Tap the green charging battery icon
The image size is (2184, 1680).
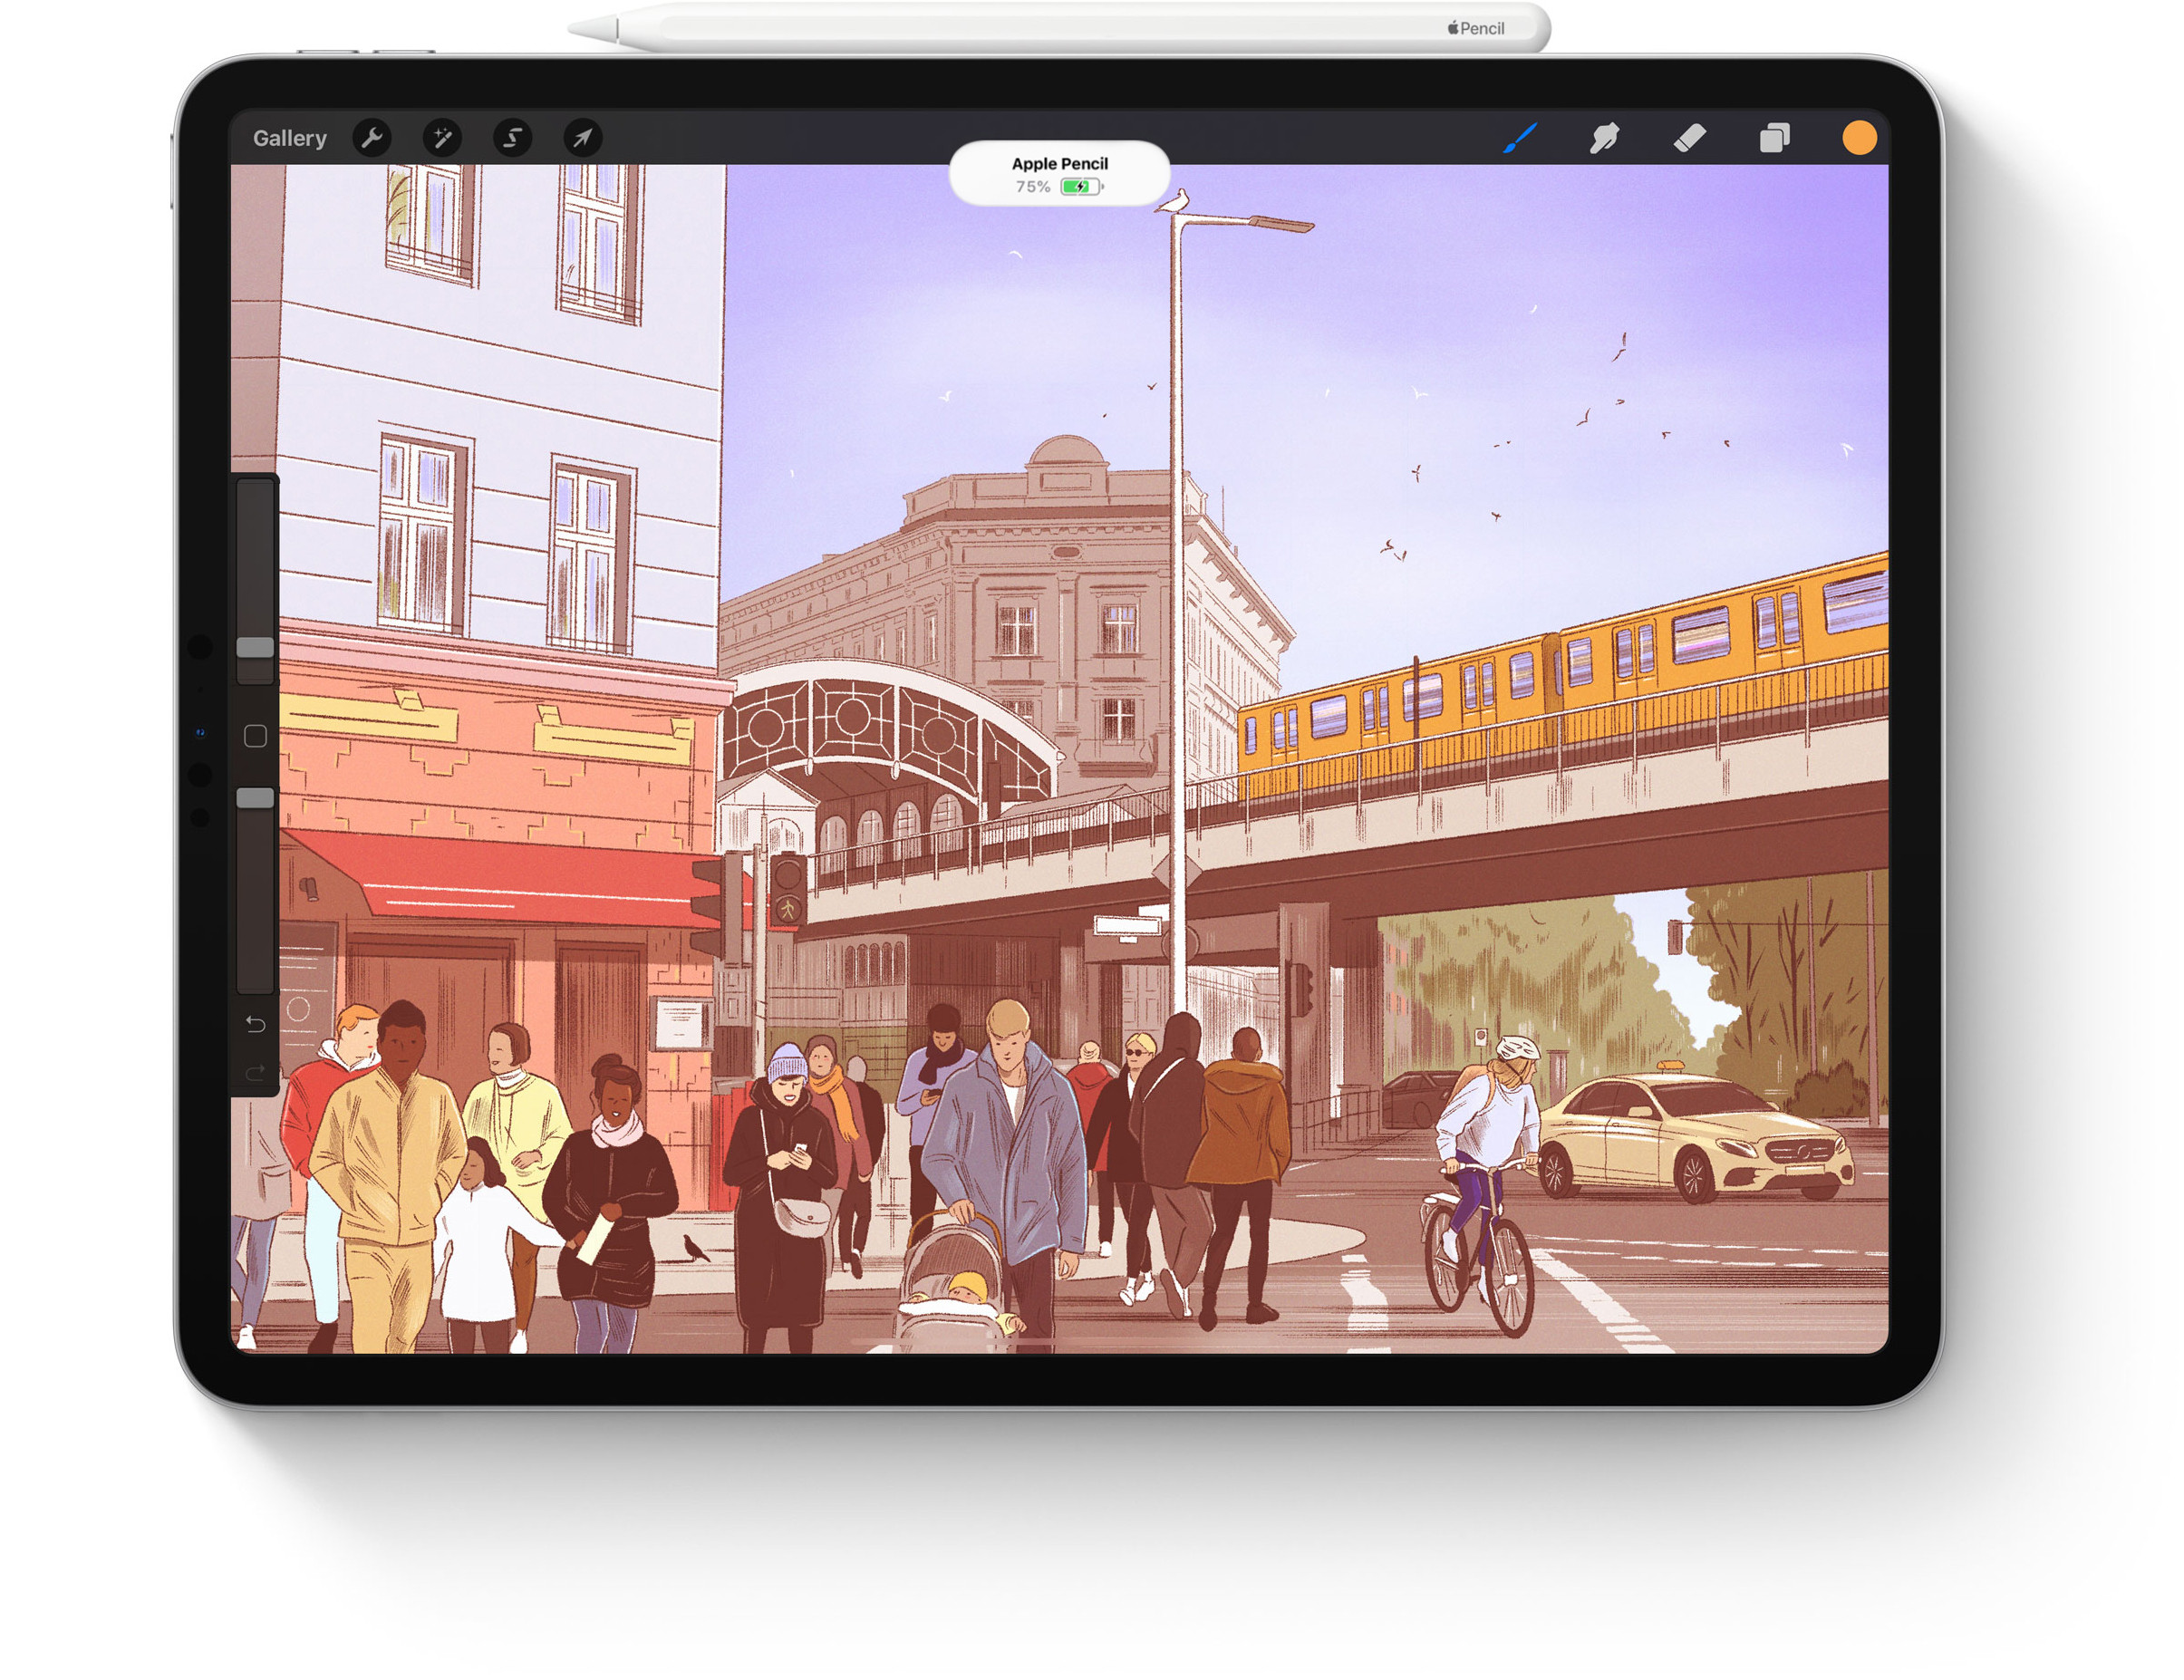click(1082, 187)
